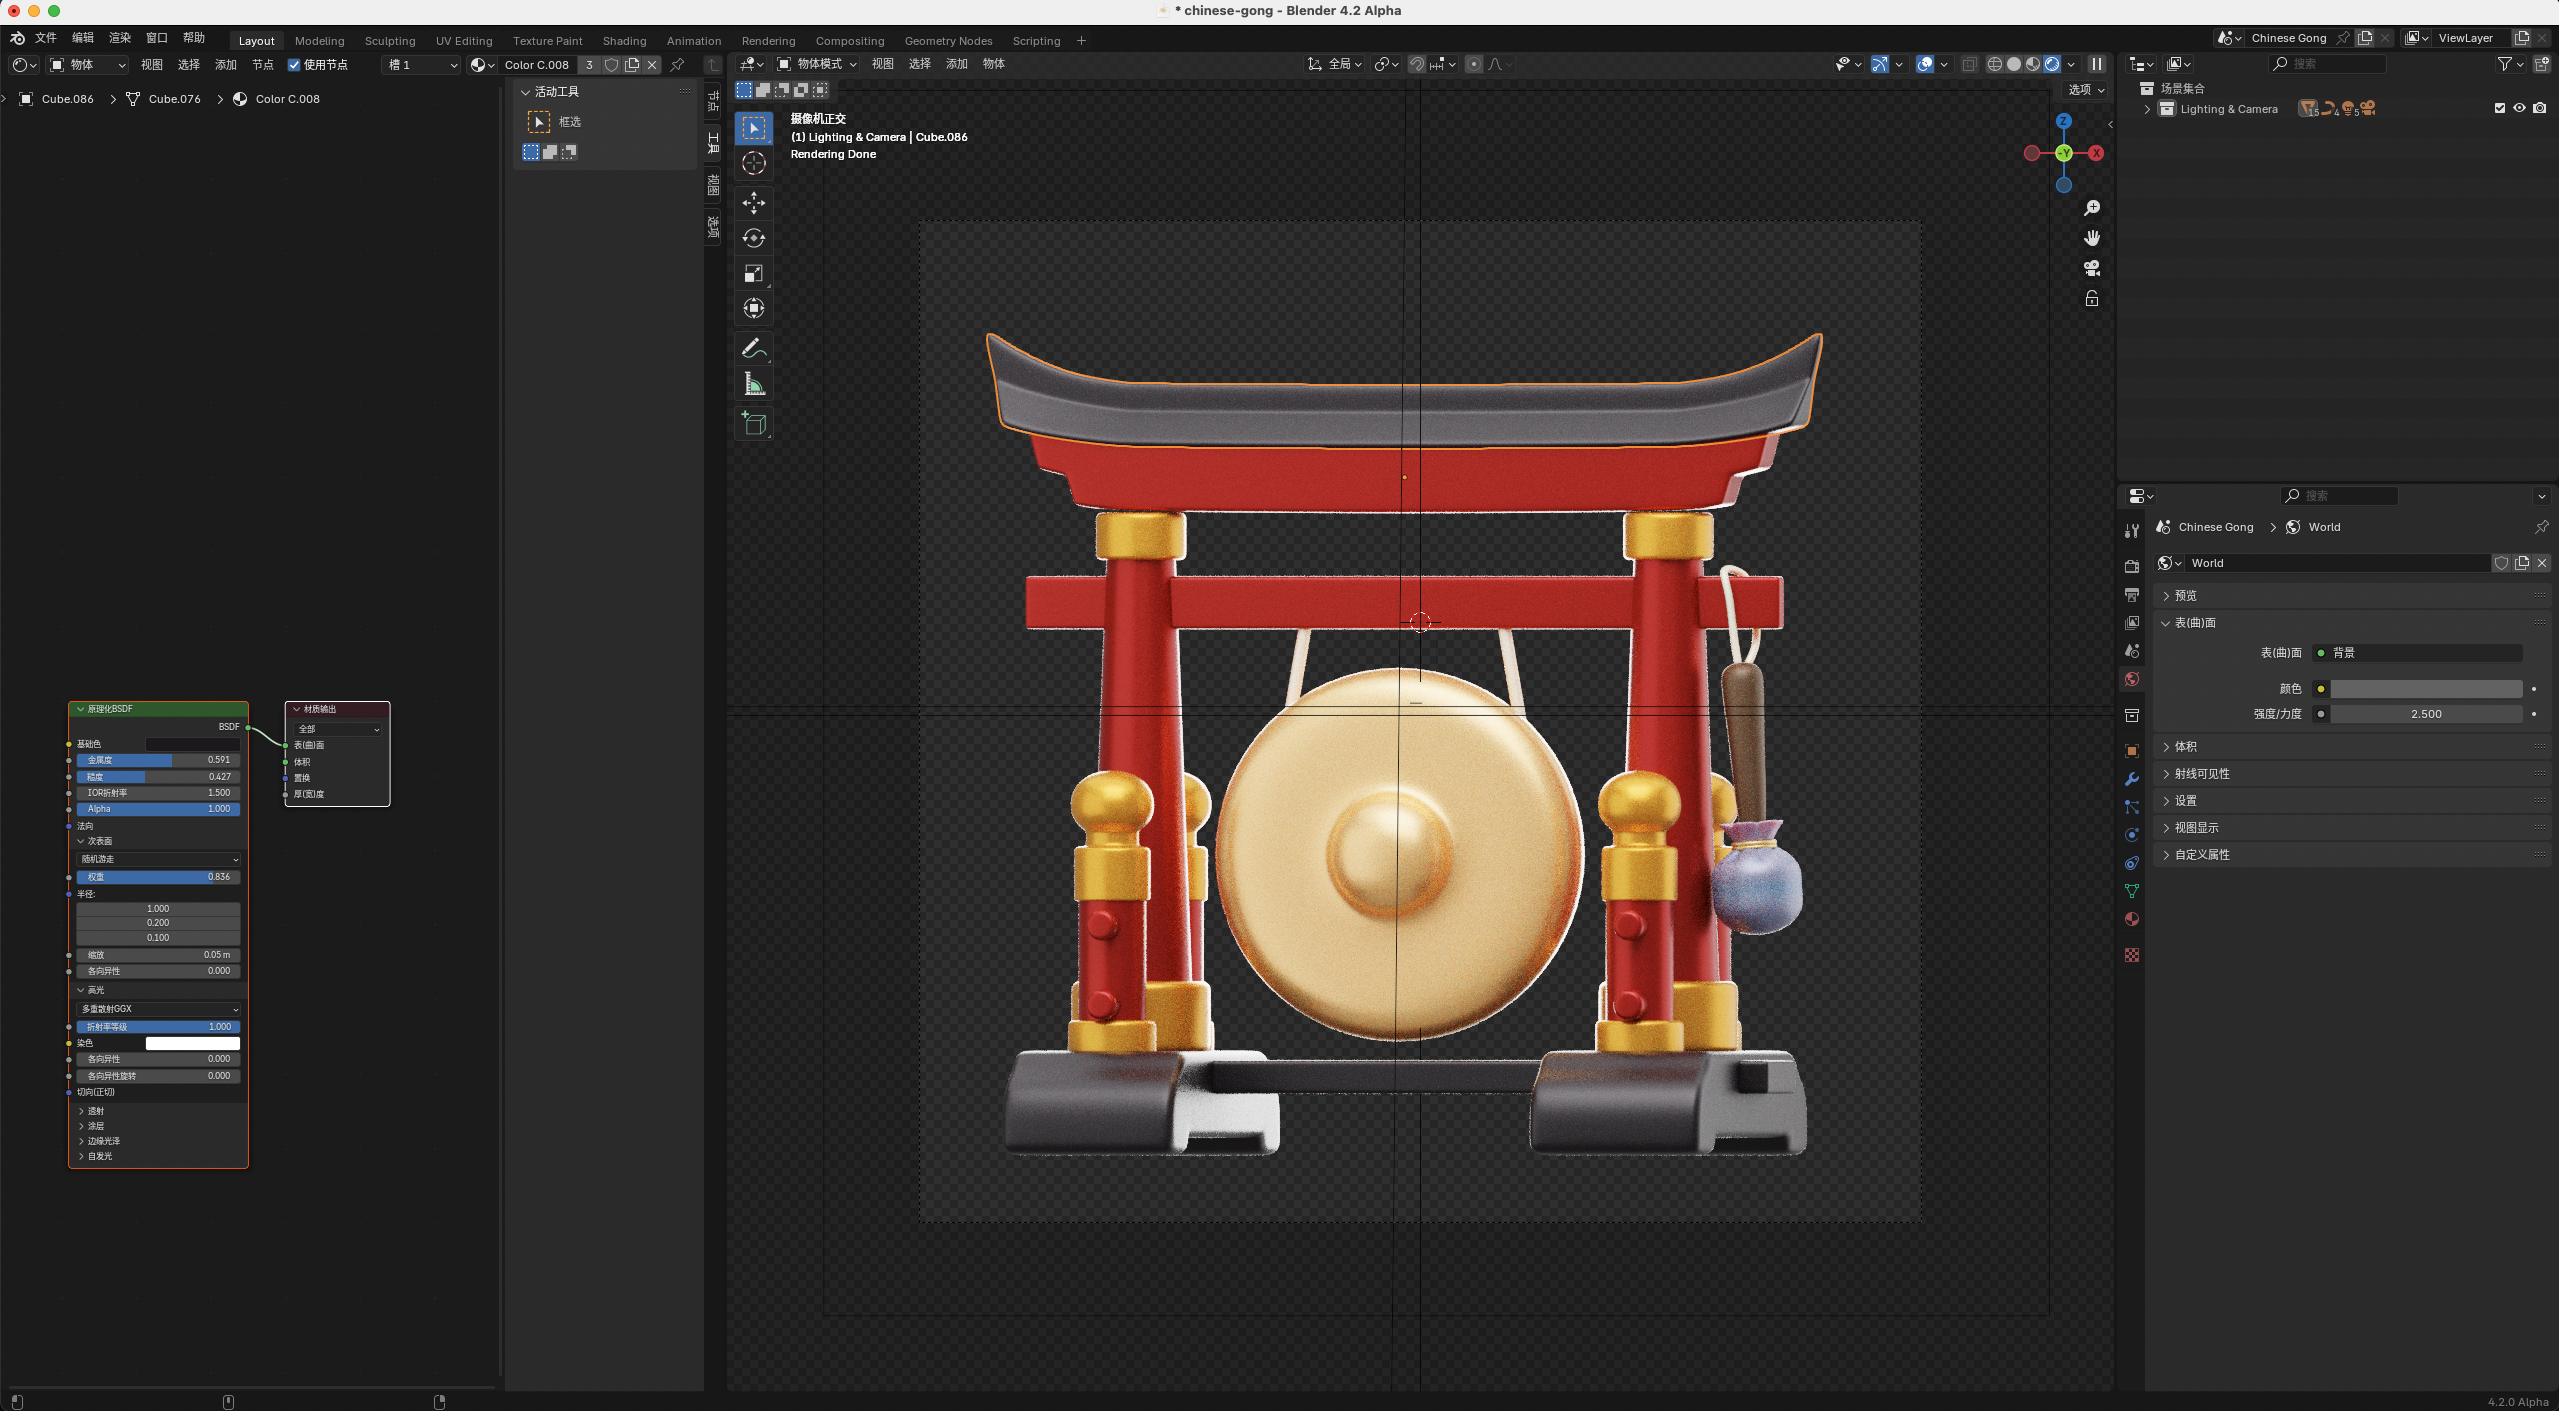Toggle proportional editing button
This screenshot has height=1411, width=2559.
[1473, 64]
